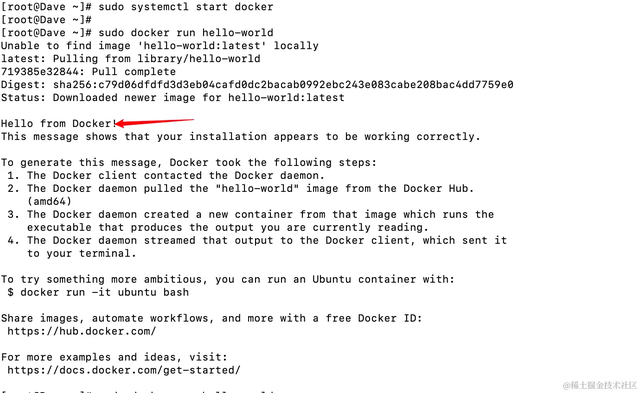The image size is (640, 393).
Task: Click the red arrow annotation head
Action: click(121, 123)
